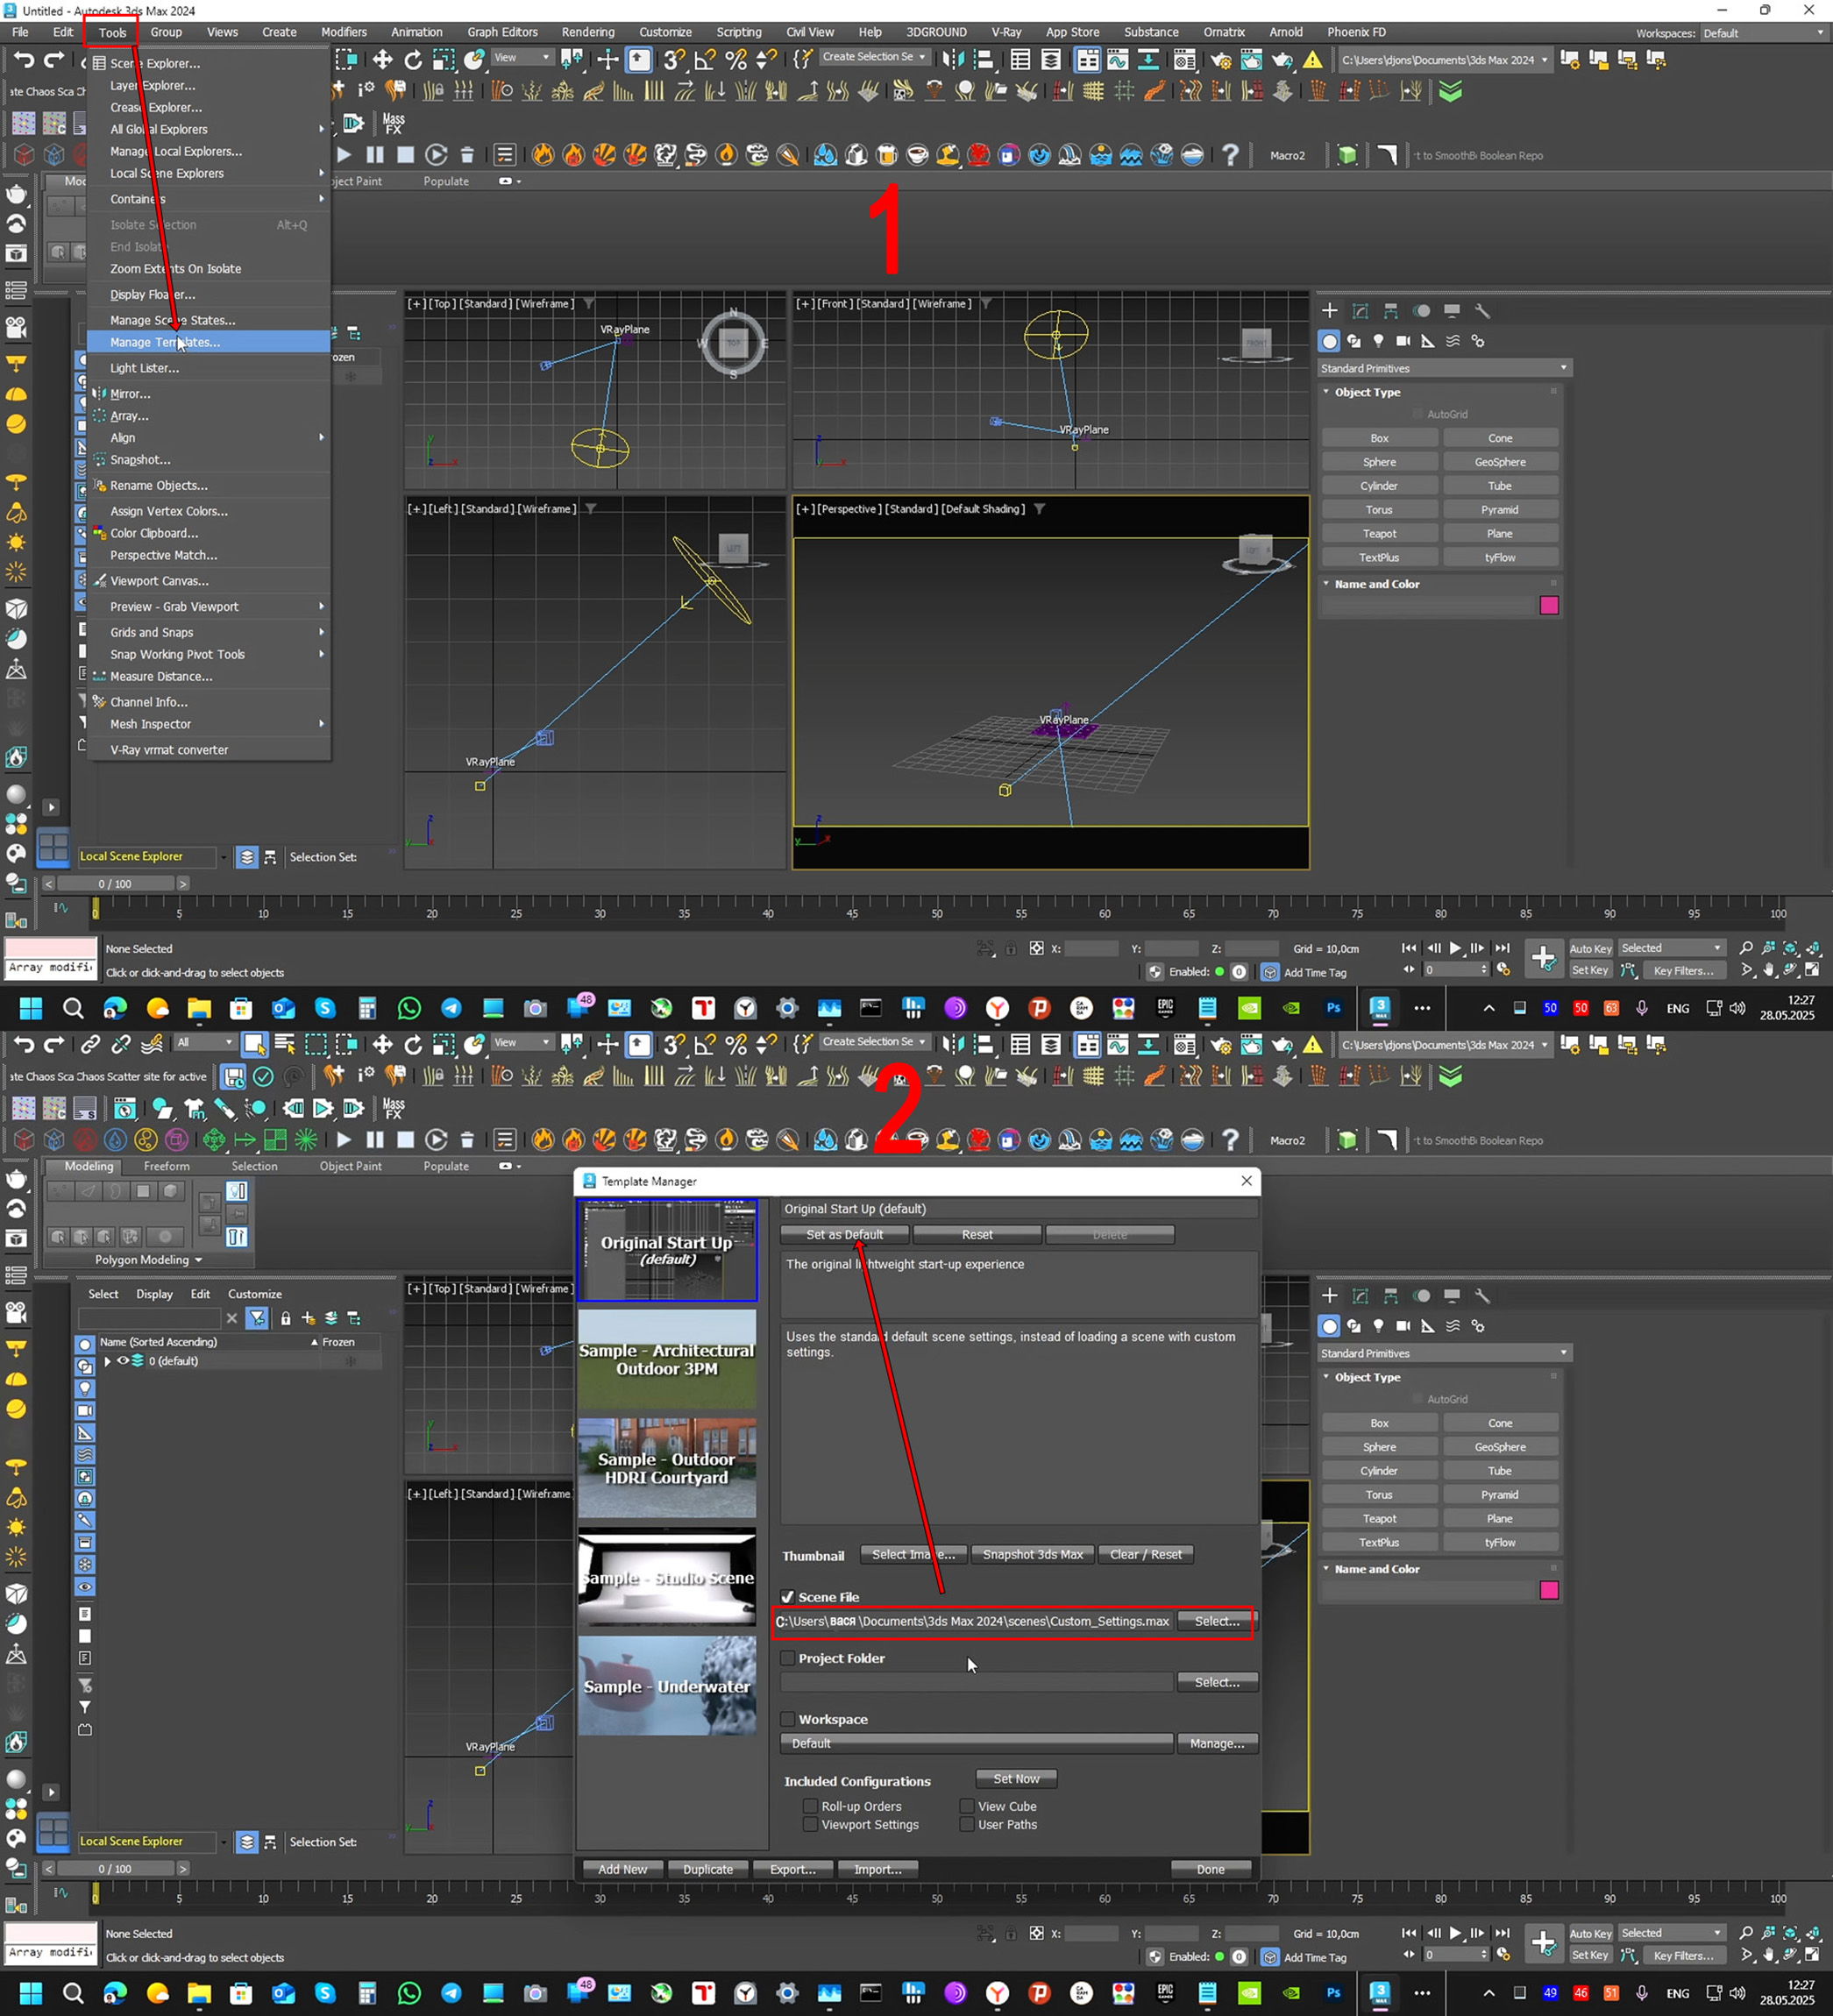This screenshot has height=2016, width=1833.
Task: Click the Done button in Template Manager
Action: [x=1210, y=1869]
